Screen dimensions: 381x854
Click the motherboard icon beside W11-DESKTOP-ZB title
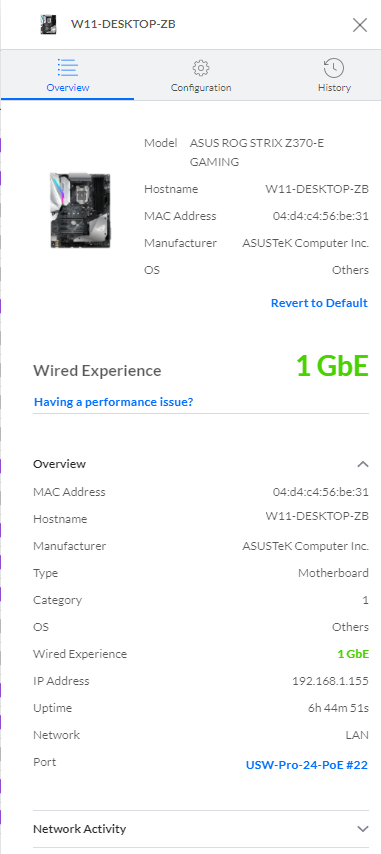pos(48,25)
